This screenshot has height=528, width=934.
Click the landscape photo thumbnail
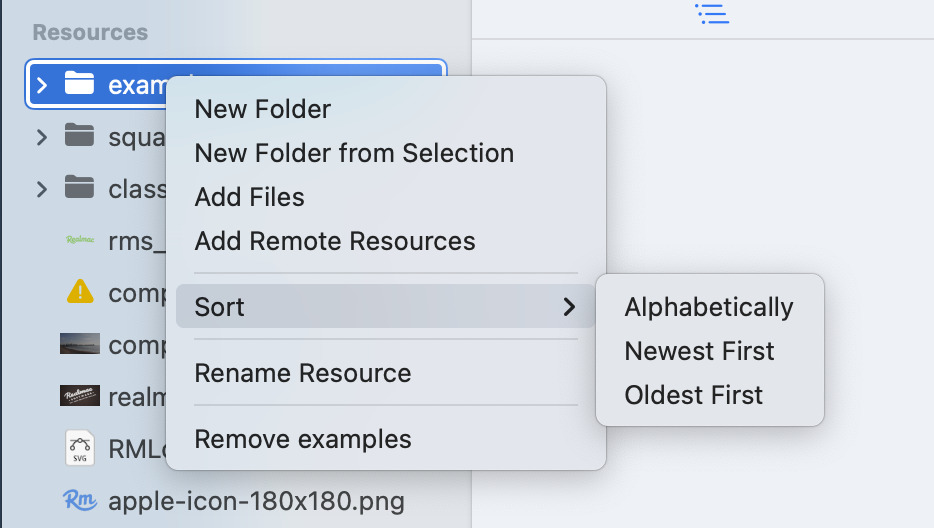tap(79, 344)
